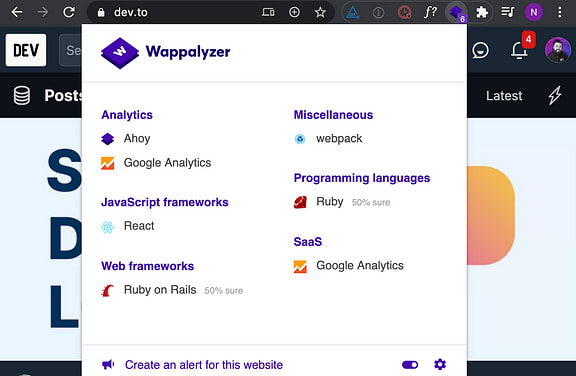Click the blue triangle extension icon
This screenshot has width=576, height=376.
click(x=353, y=13)
